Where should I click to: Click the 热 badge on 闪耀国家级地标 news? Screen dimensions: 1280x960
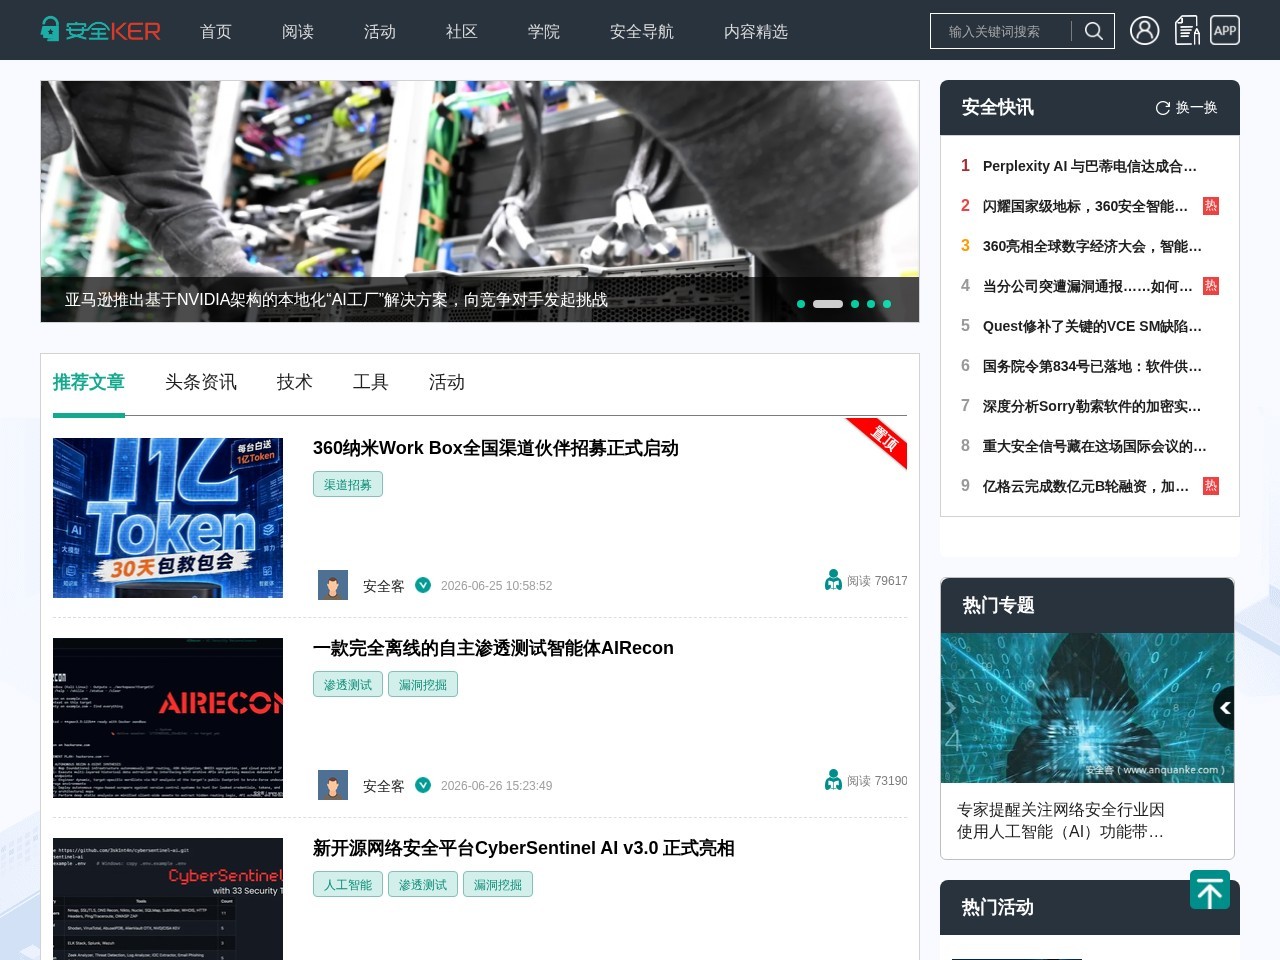click(x=1211, y=206)
